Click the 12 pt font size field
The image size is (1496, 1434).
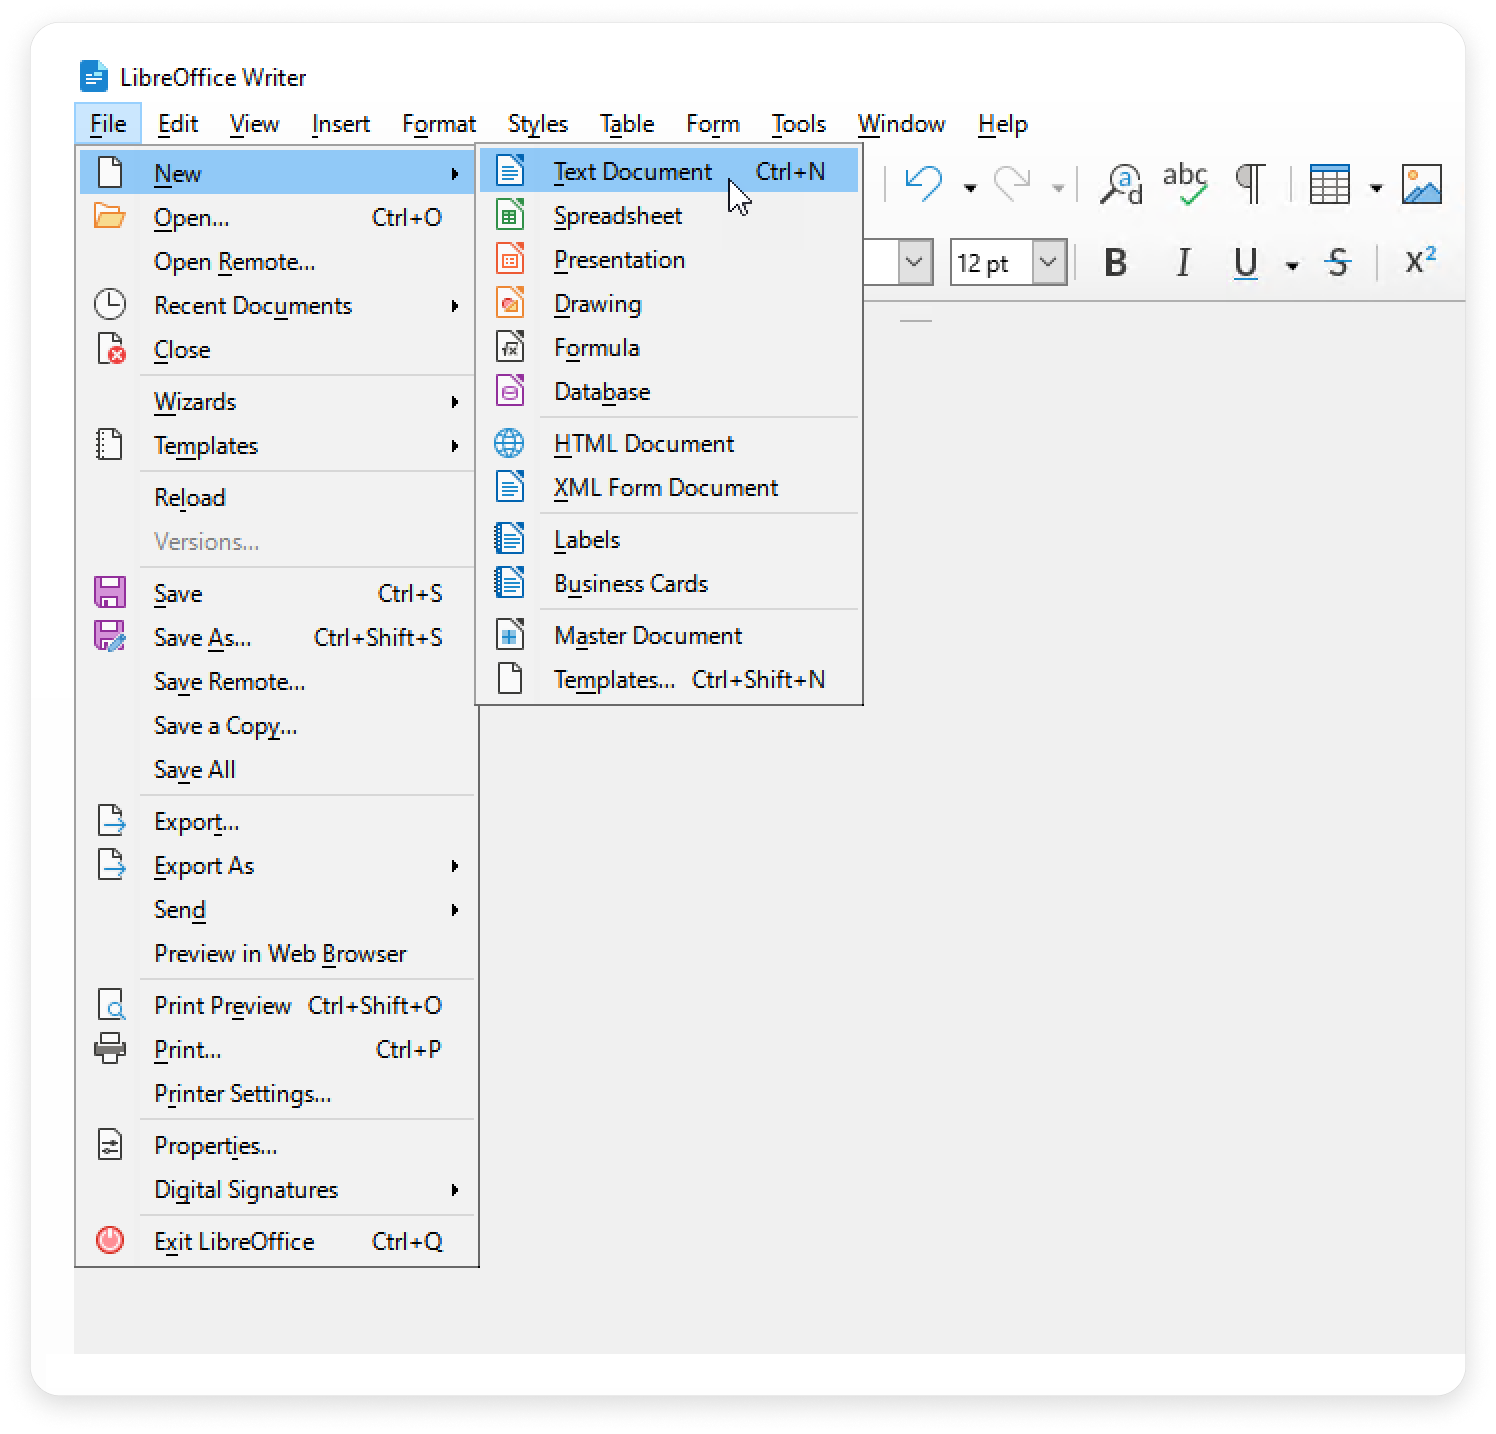pyautogui.click(x=990, y=263)
